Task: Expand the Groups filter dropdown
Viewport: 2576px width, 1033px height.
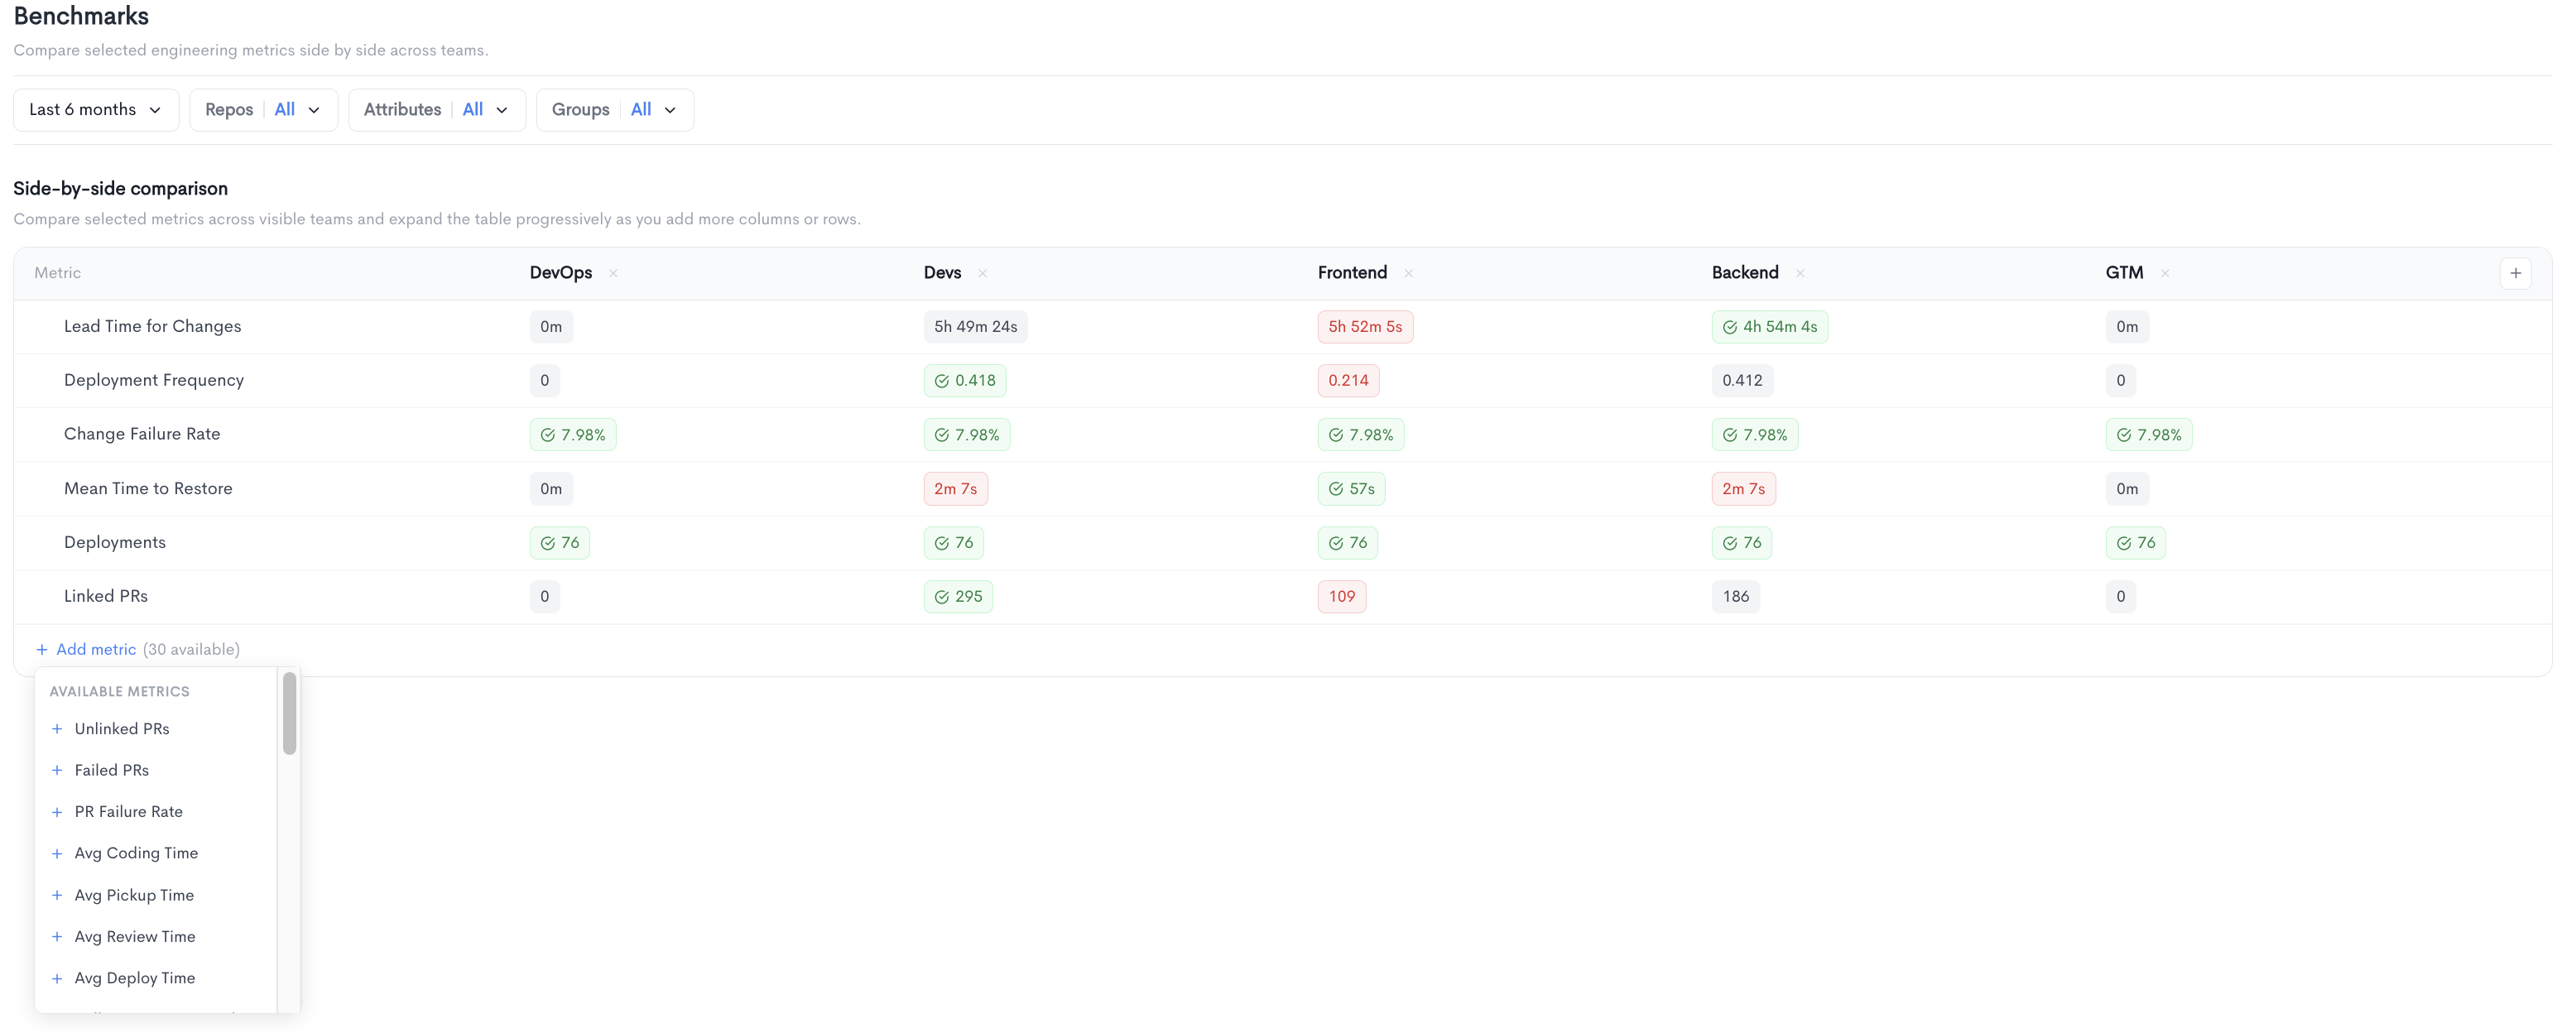Action: [x=615, y=110]
